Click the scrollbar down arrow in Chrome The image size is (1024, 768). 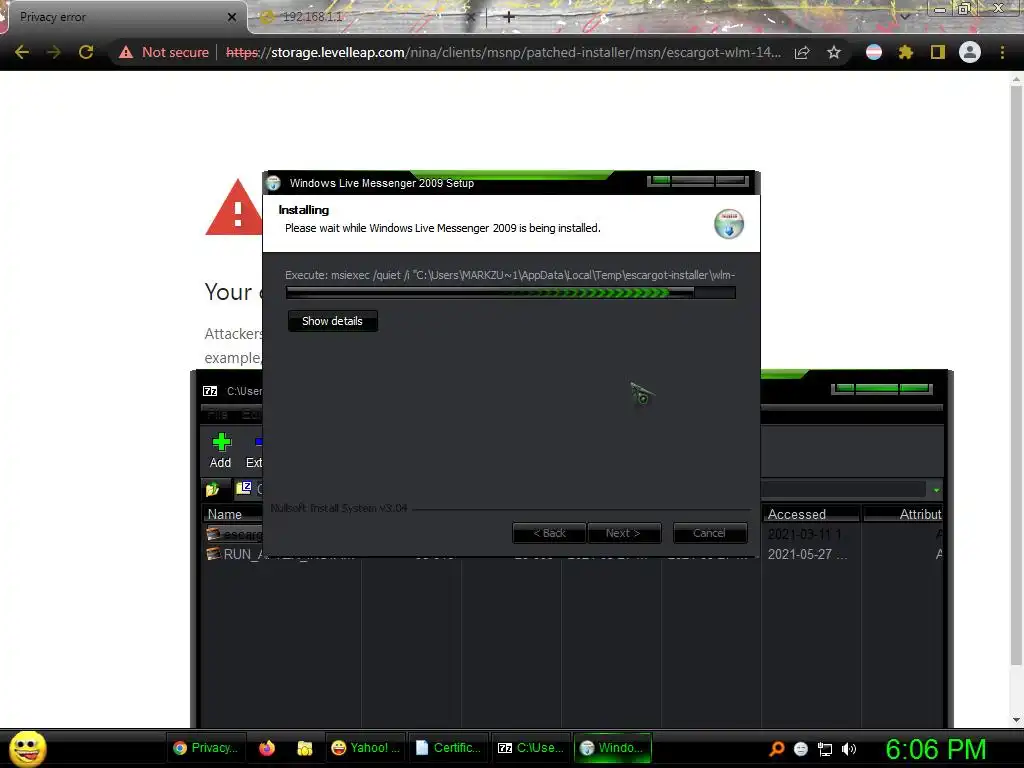[x=1016, y=720]
